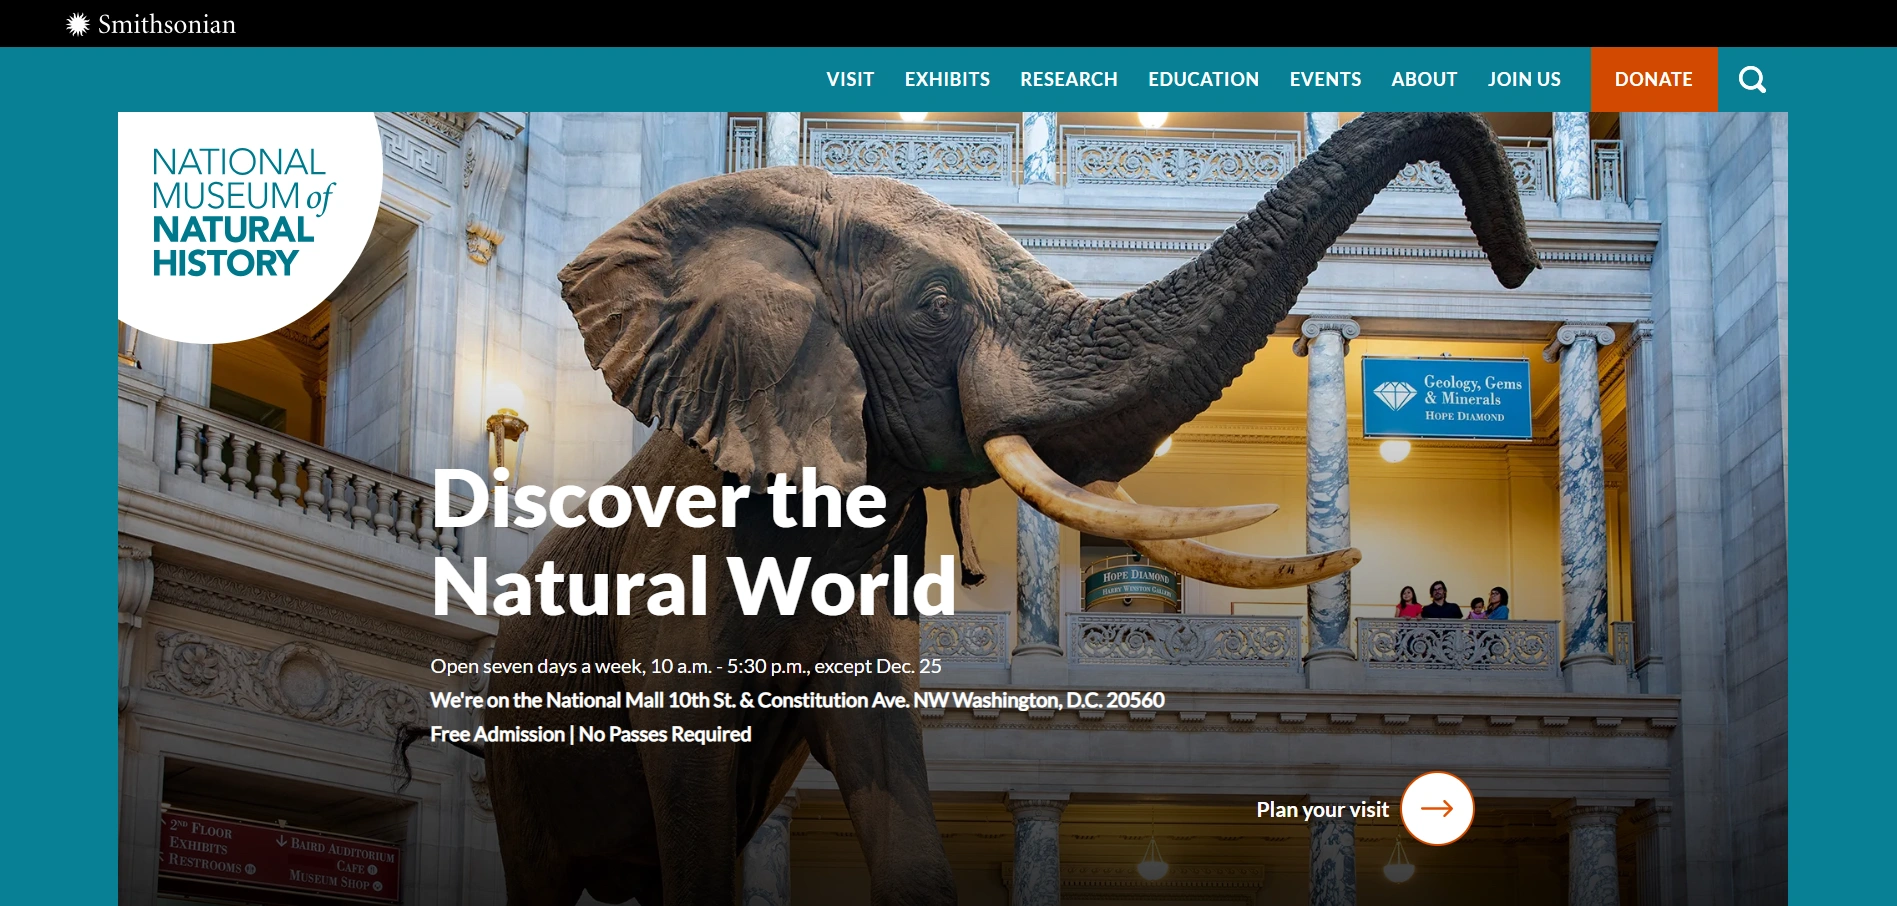Click the opening hours text line
Viewport: 1897px width, 906px height.
685,666
